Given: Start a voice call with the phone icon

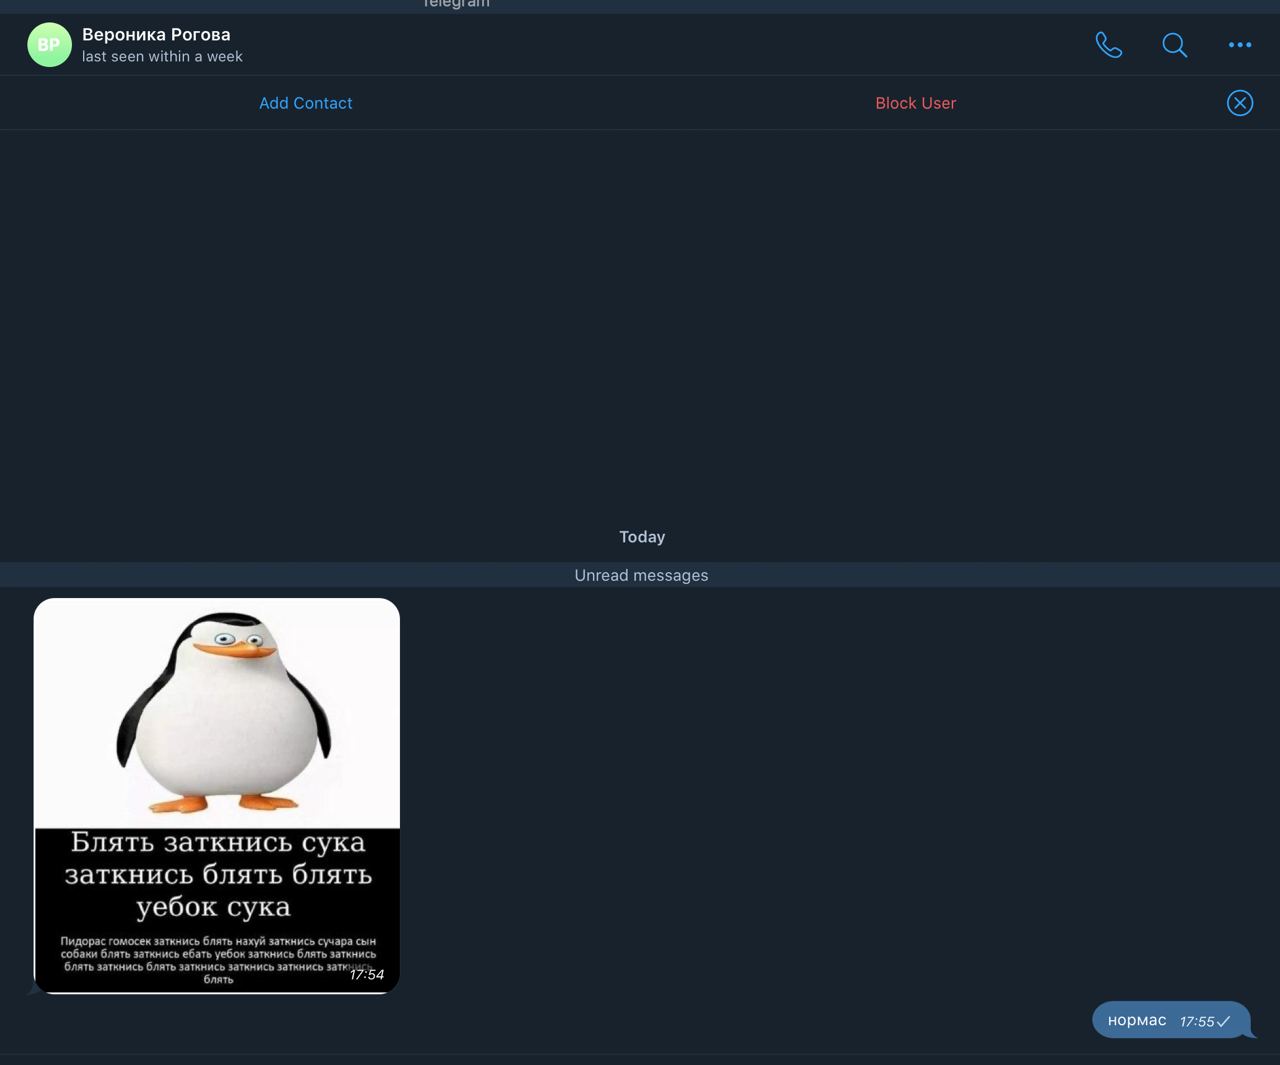Looking at the screenshot, I should click(1109, 45).
